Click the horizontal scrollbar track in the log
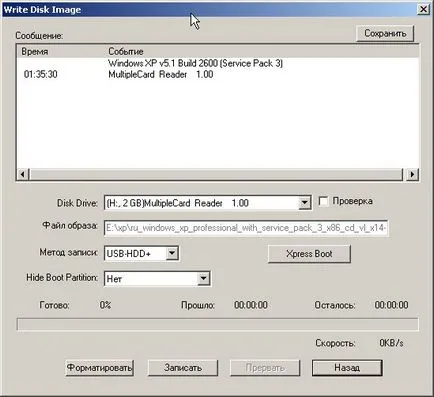Screen dimensions: 434x397 coord(216,174)
